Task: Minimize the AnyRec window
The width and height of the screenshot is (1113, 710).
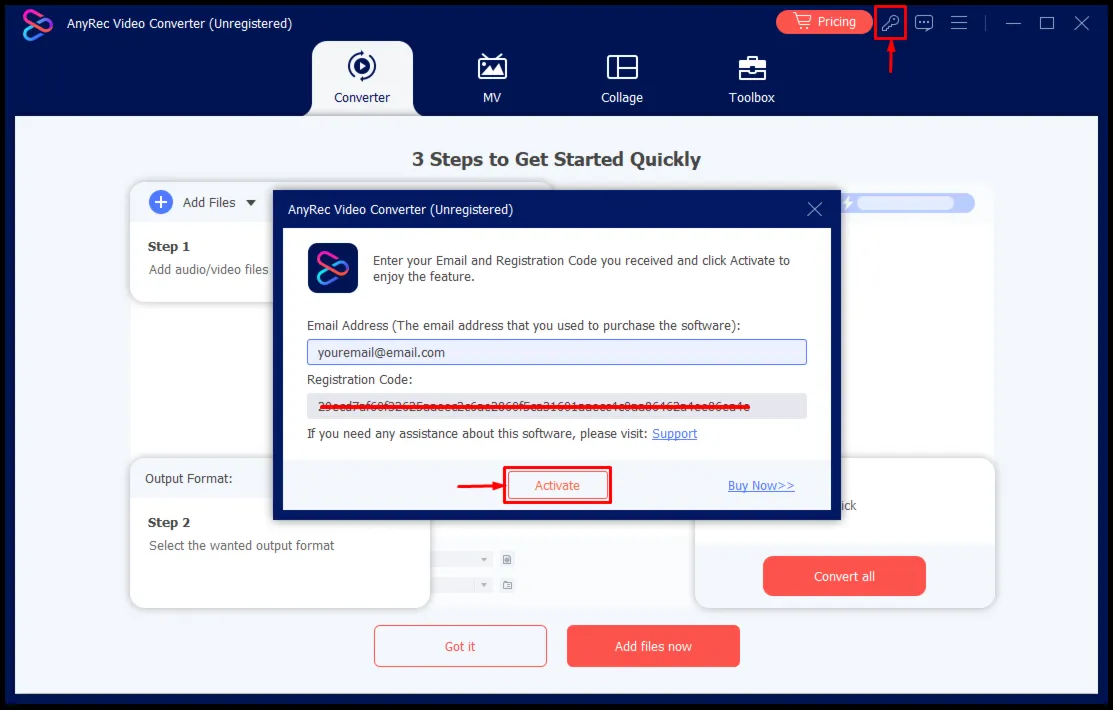Action: point(1013,23)
